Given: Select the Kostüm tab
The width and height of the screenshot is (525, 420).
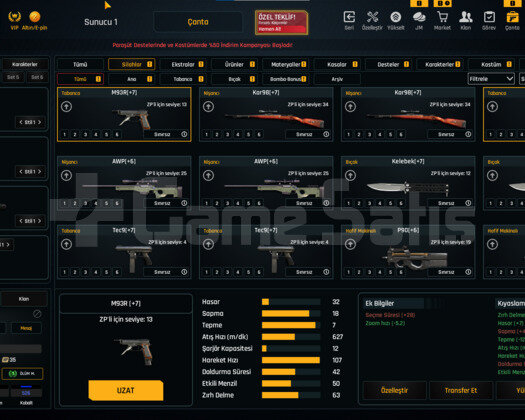Looking at the screenshot, I should pyautogui.click(x=491, y=64).
